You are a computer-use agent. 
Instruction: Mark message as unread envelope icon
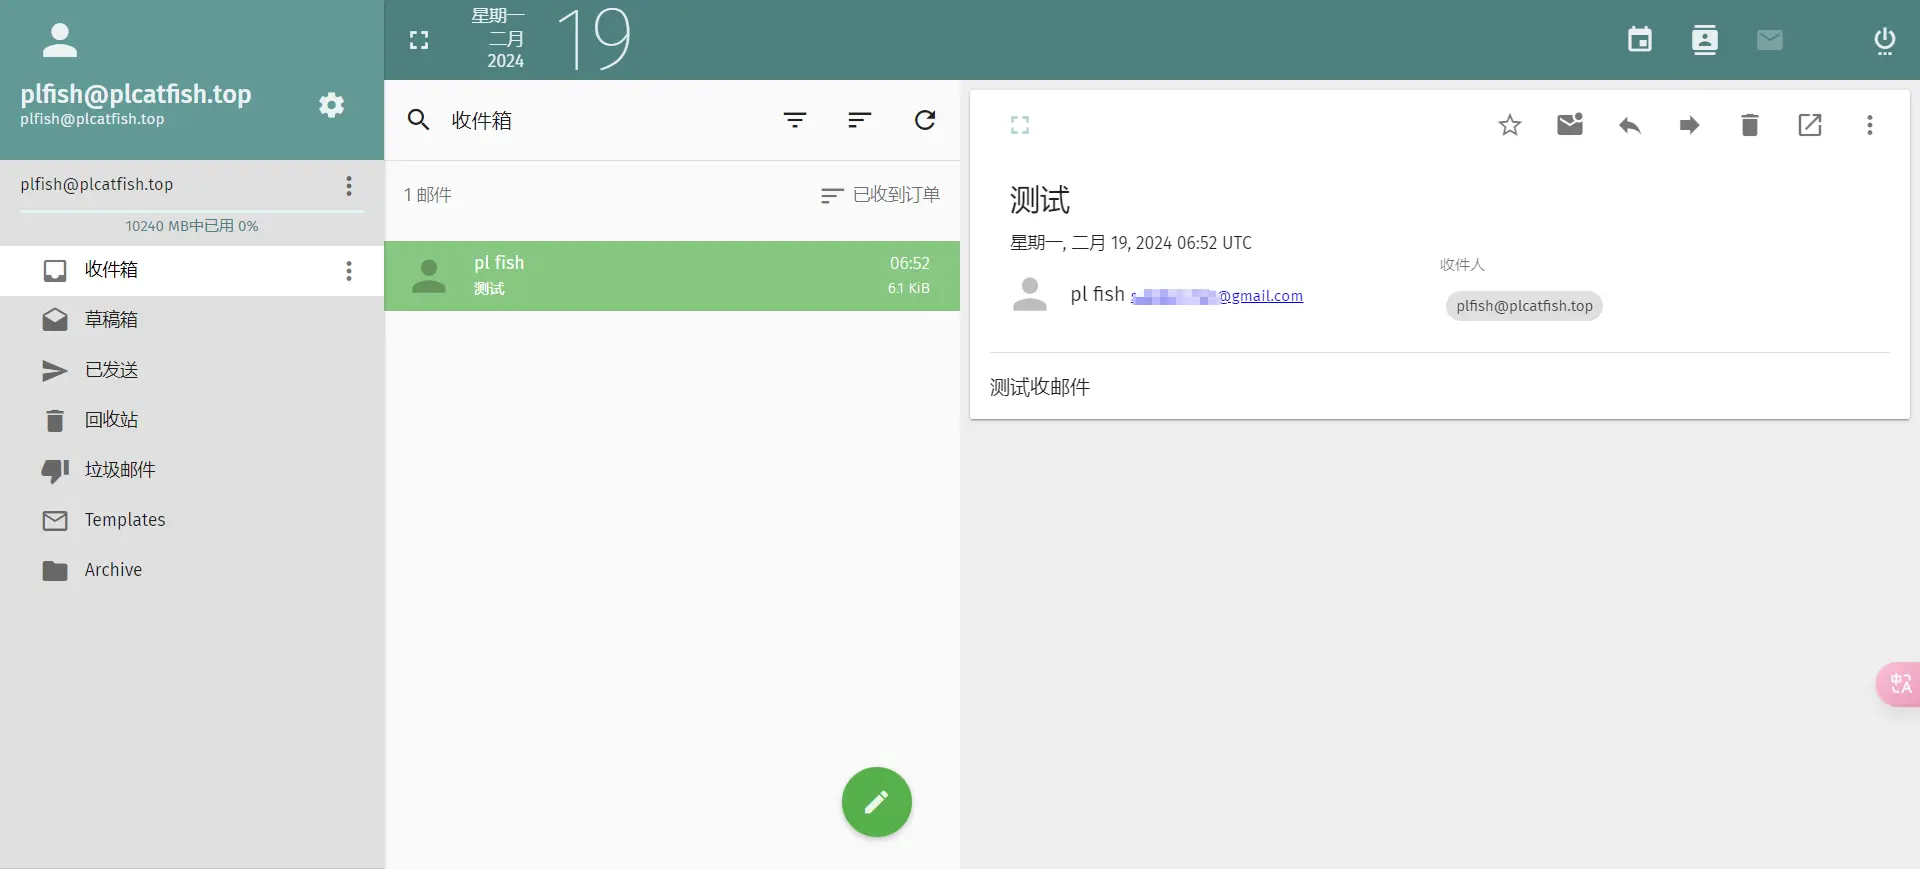tap(1570, 125)
